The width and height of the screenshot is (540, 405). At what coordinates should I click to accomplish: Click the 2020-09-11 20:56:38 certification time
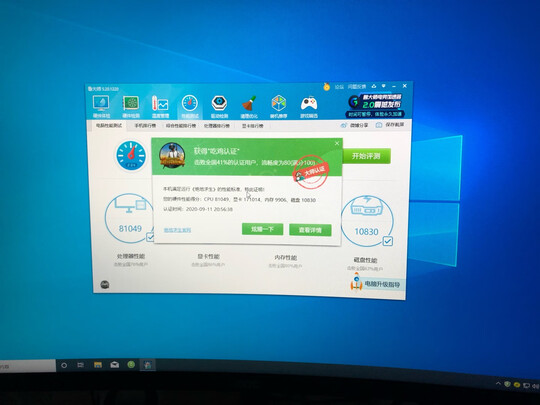[x=209, y=209]
